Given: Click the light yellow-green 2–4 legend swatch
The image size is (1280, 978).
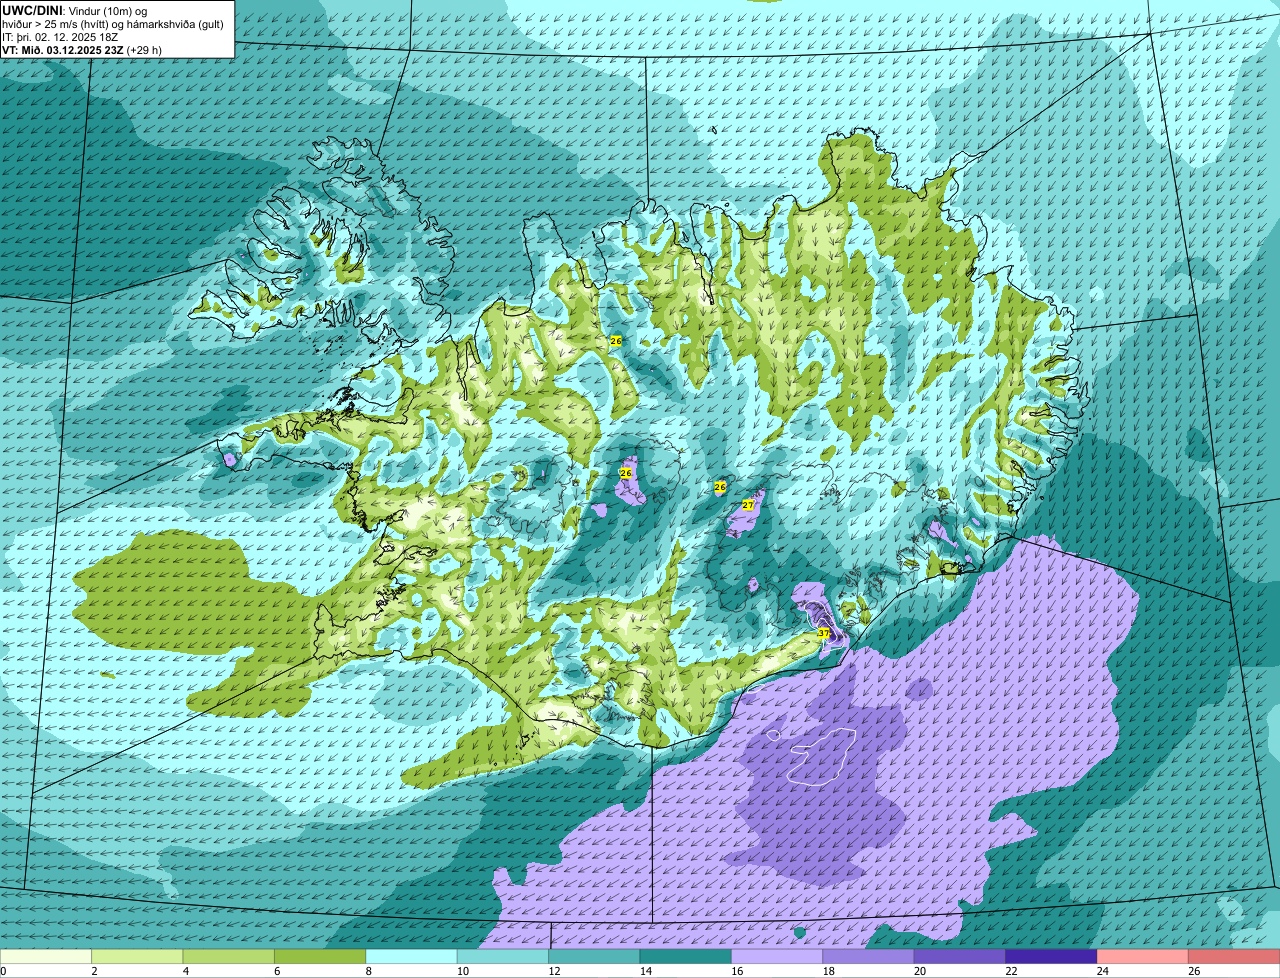Looking at the screenshot, I should coord(137,957).
